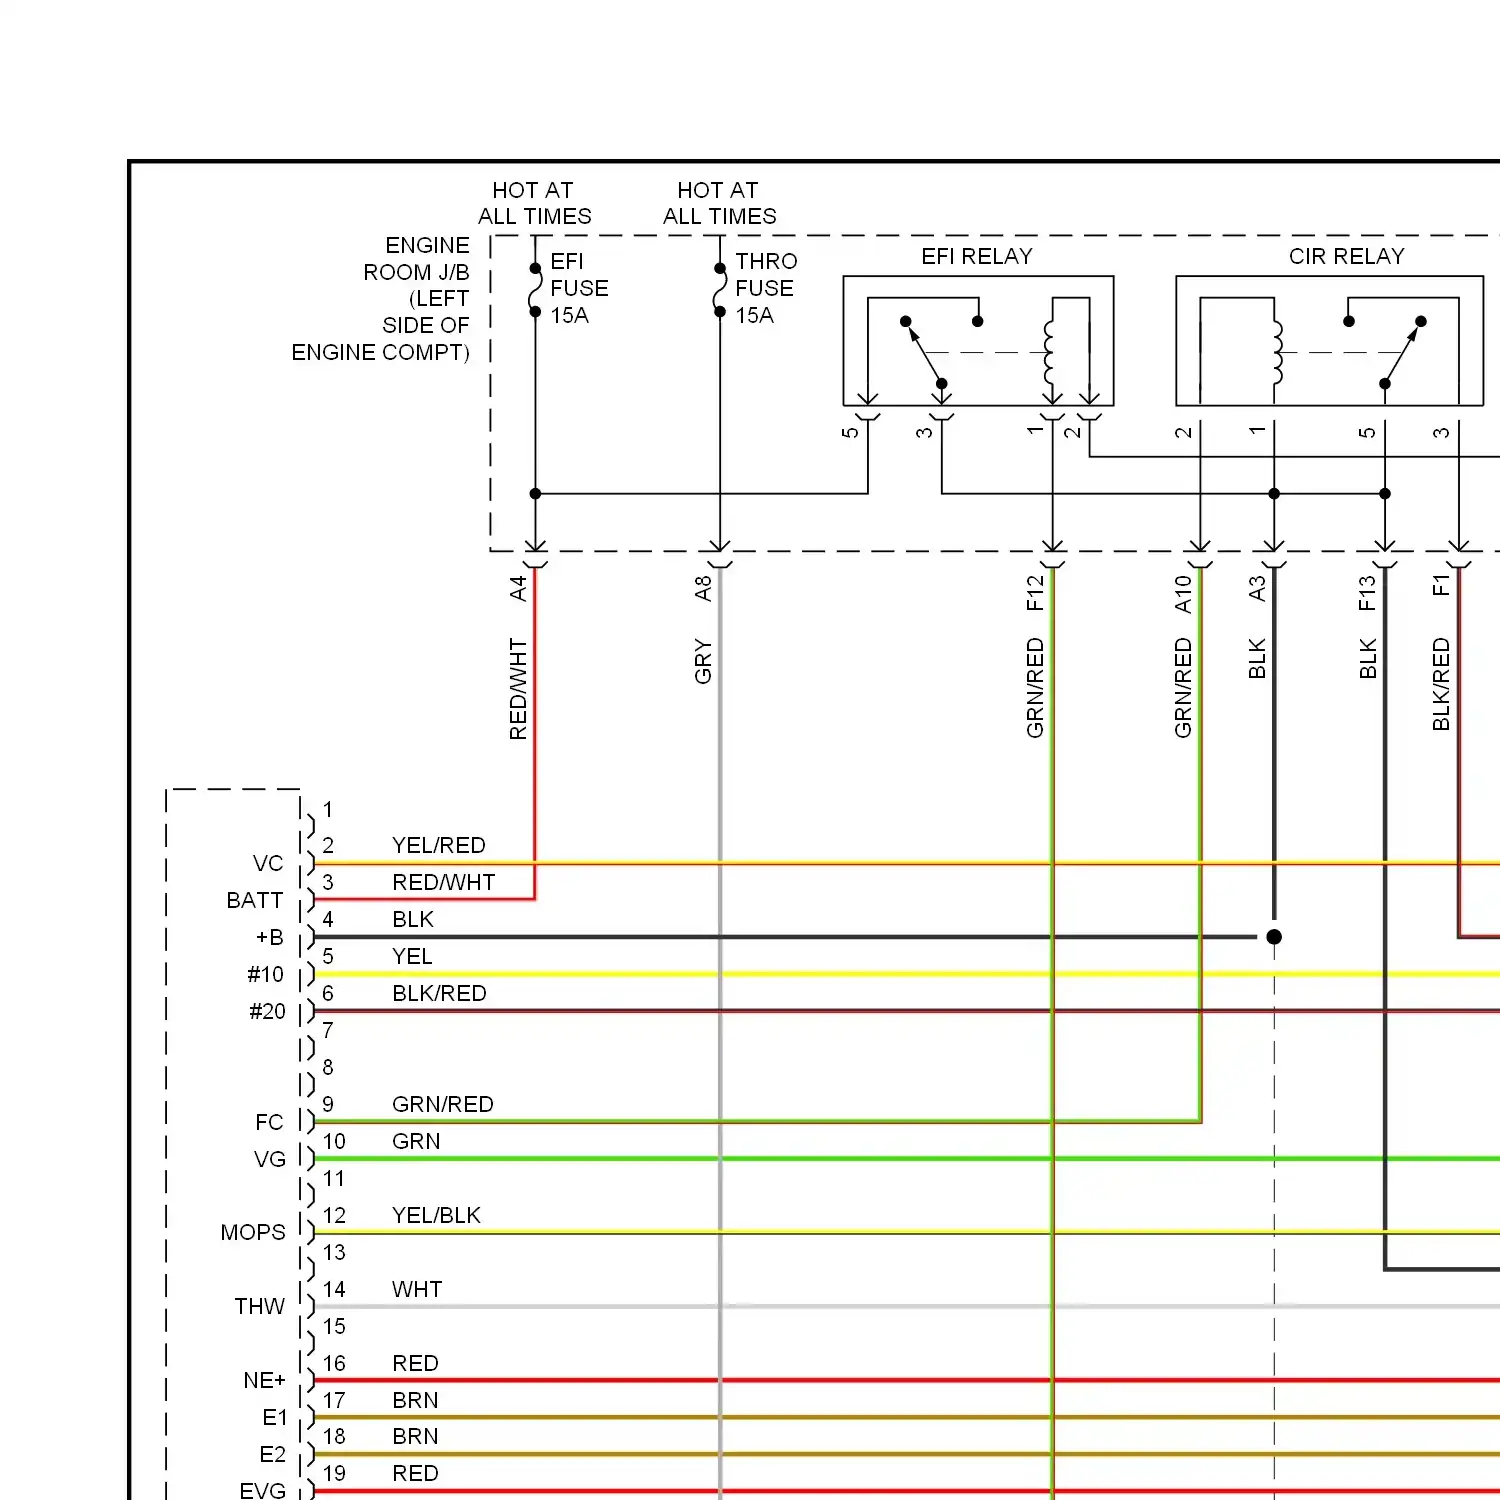
Task: Click the EVG terminal label
Action: (x=263, y=1491)
